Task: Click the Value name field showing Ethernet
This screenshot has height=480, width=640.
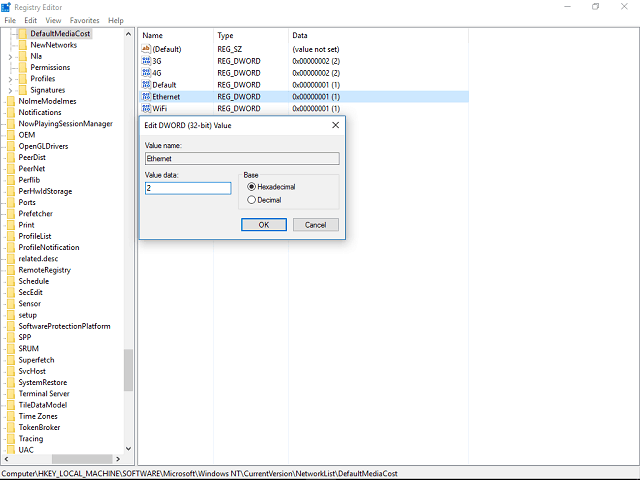Action: [242, 158]
